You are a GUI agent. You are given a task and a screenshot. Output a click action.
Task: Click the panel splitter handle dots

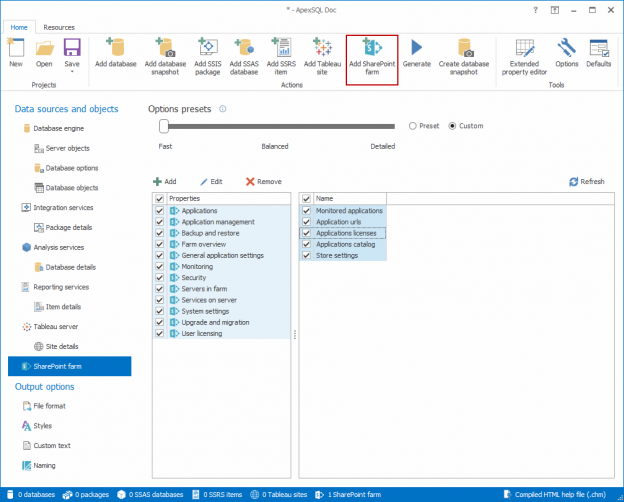[295, 335]
